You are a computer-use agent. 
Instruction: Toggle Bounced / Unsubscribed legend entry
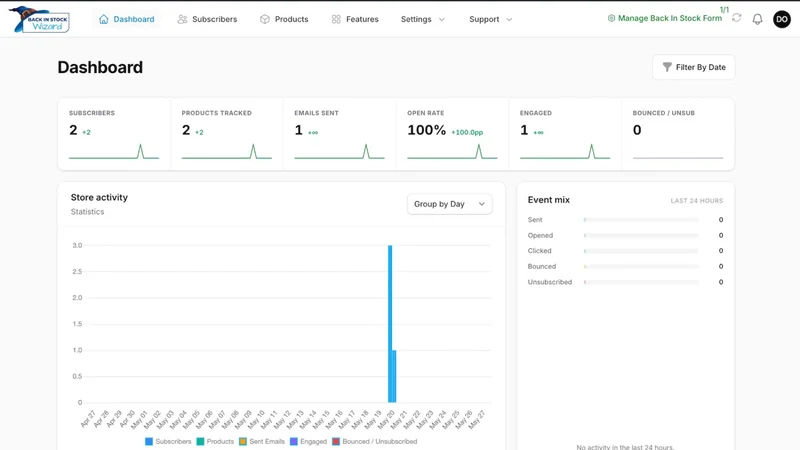click(374, 441)
